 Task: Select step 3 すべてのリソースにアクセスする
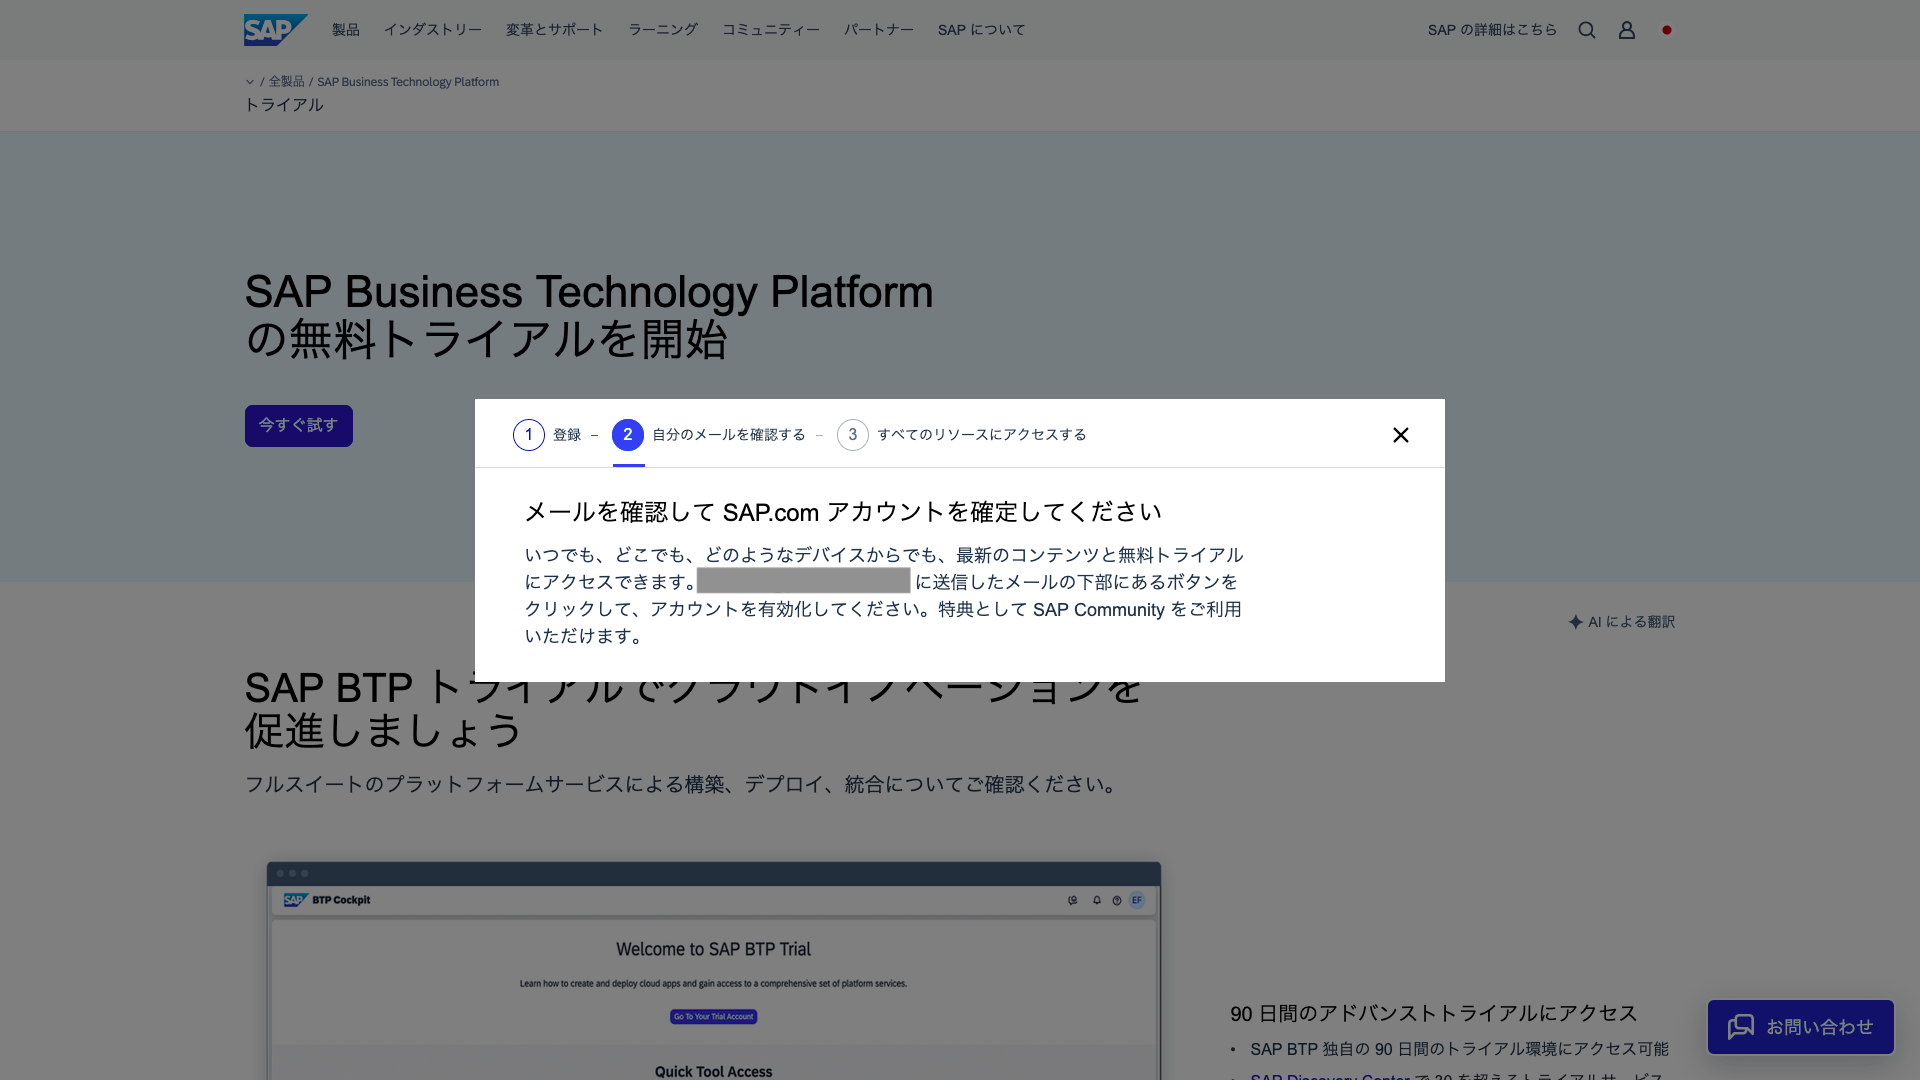962,435
